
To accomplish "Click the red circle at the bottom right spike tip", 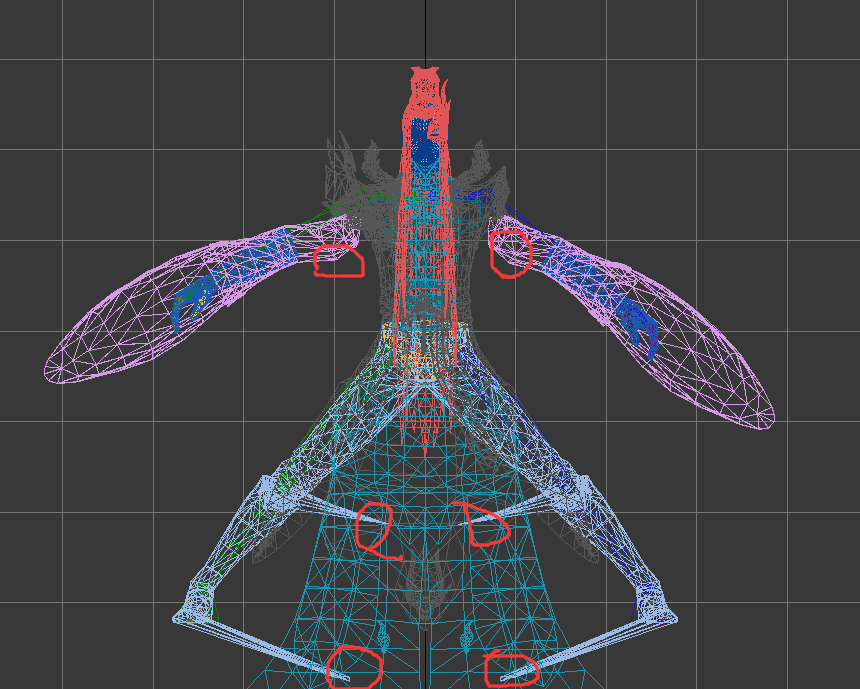I will (510, 669).
